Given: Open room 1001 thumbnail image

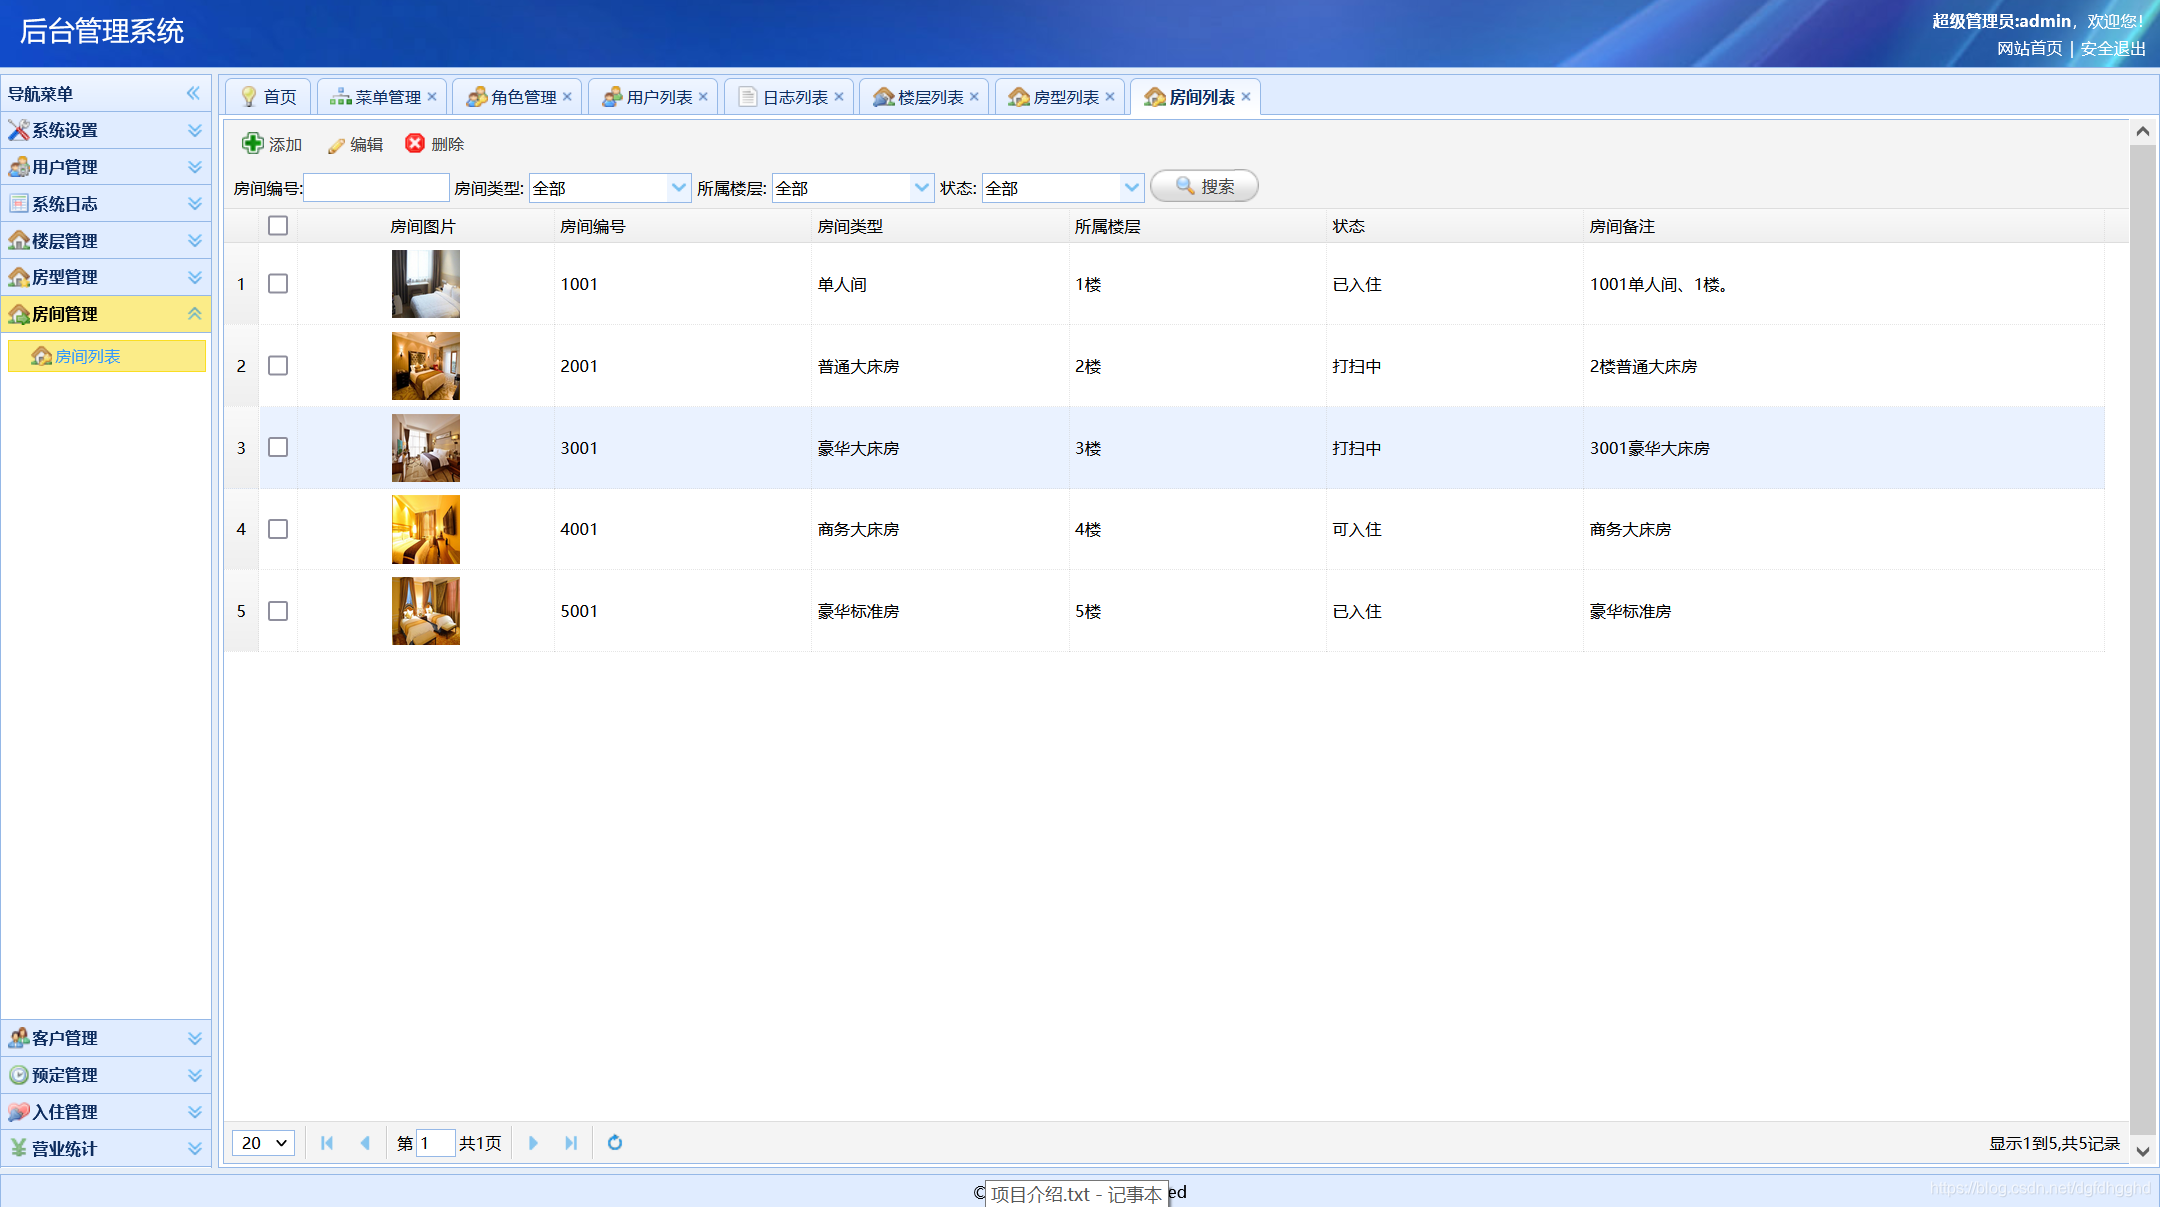Looking at the screenshot, I should coord(426,284).
